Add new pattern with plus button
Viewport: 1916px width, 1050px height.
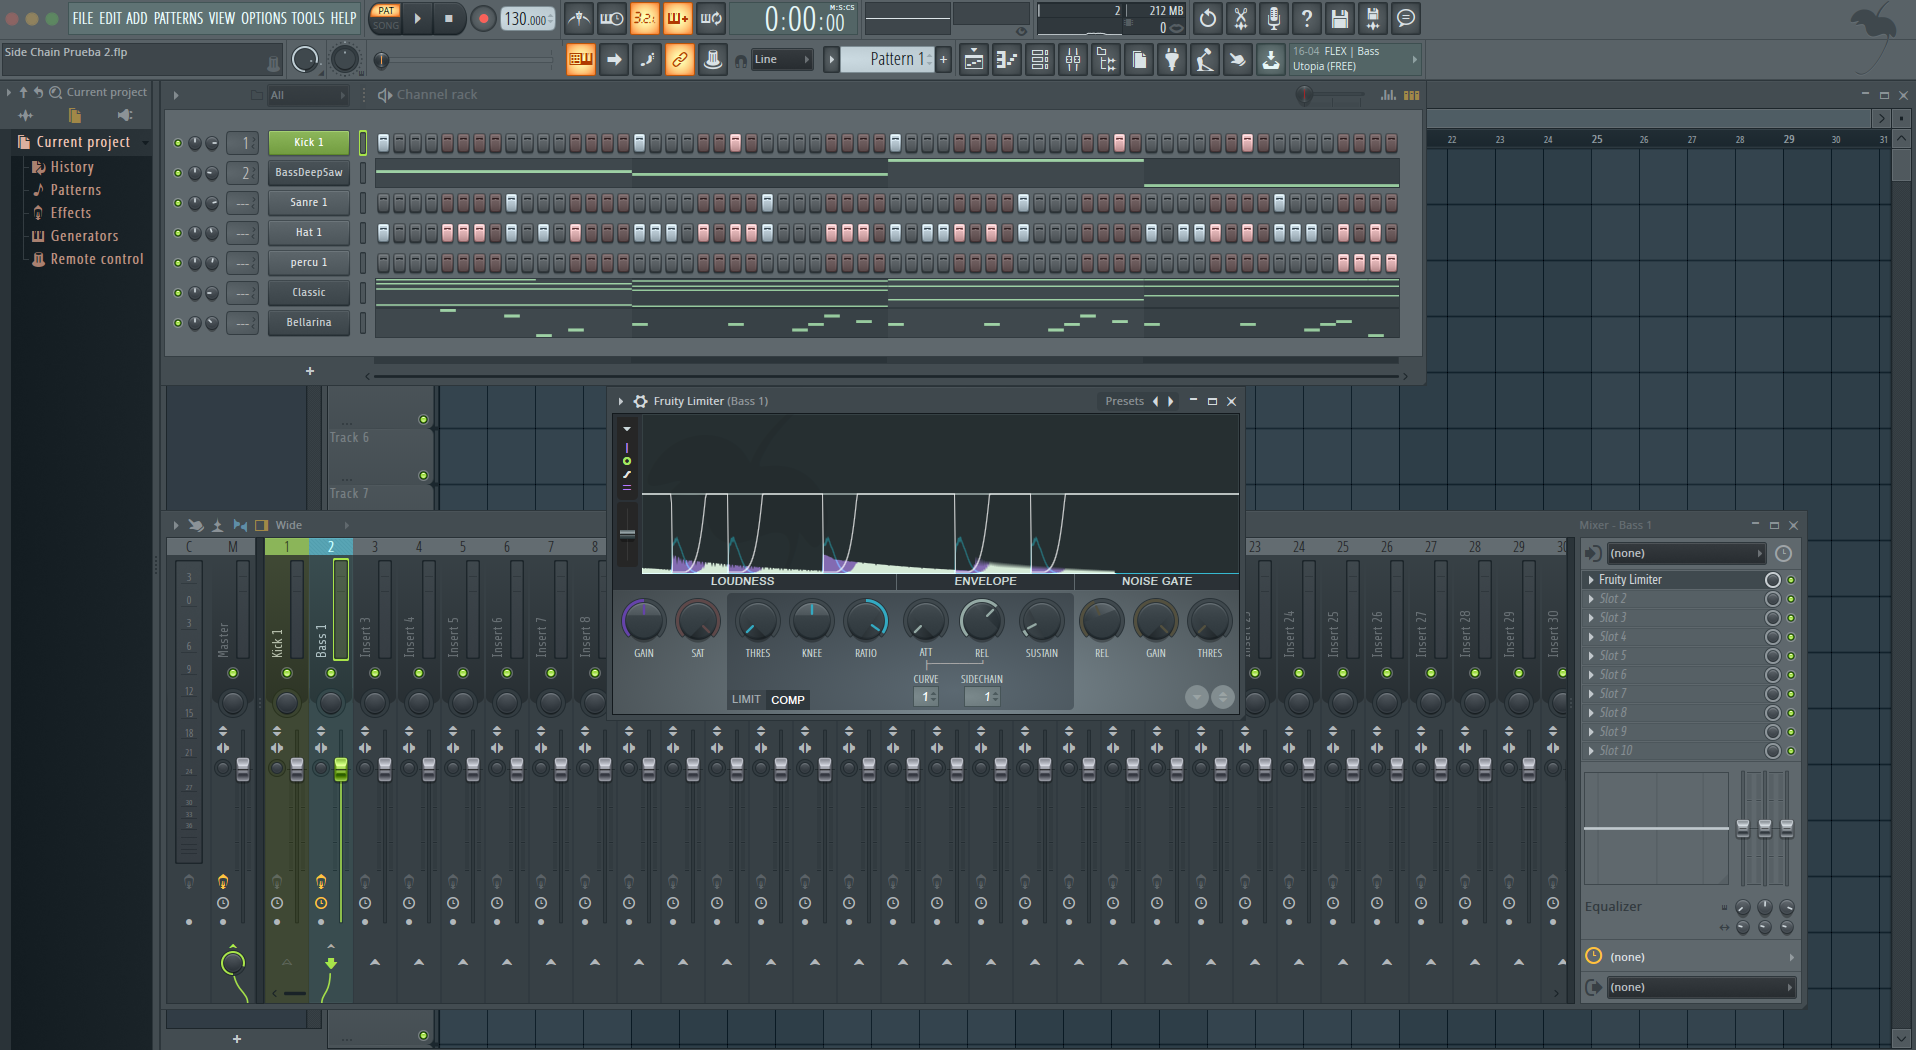(x=943, y=60)
